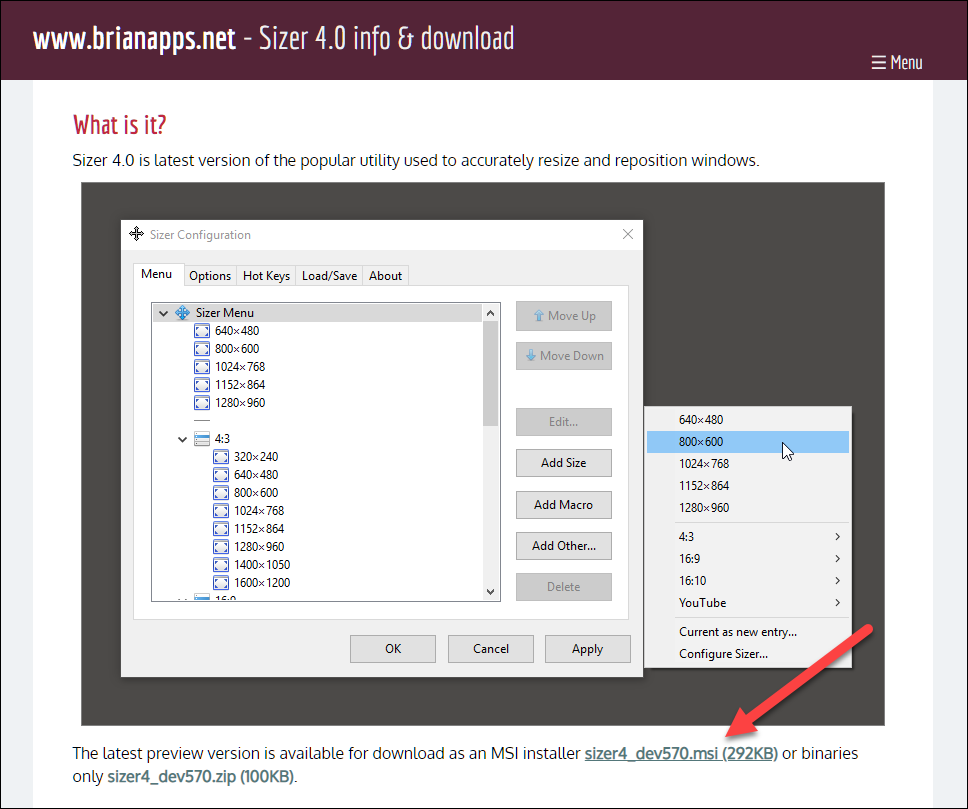Screen dimensions: 968x809
Task: Close the Sizer Configuration dialog with the X
Action: click(x=628, y=234)
